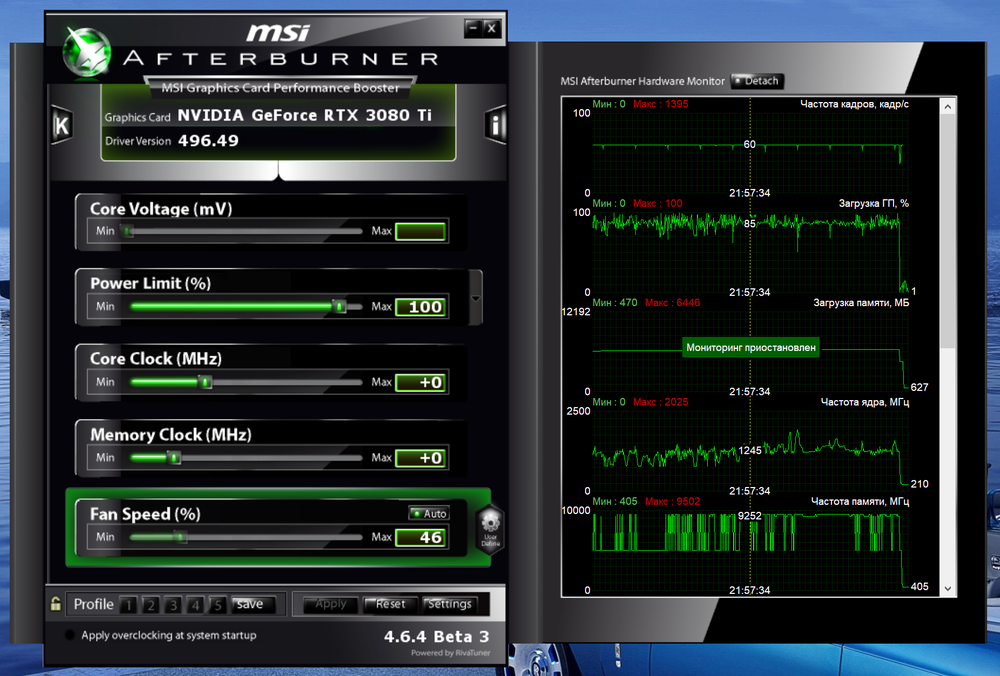Viewport: 1000px width, 676px height.
Task: Save the current profile
Action: pos(250,604)
